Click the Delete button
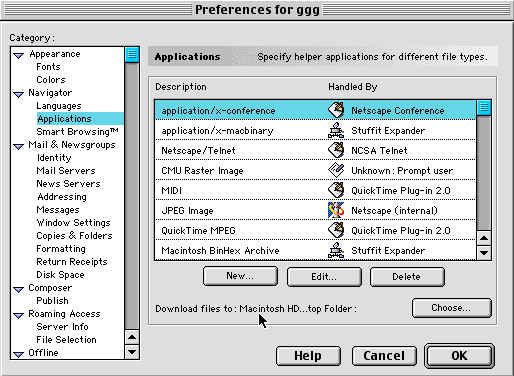Viewport: 514px width, 376px height. point(407,276)
